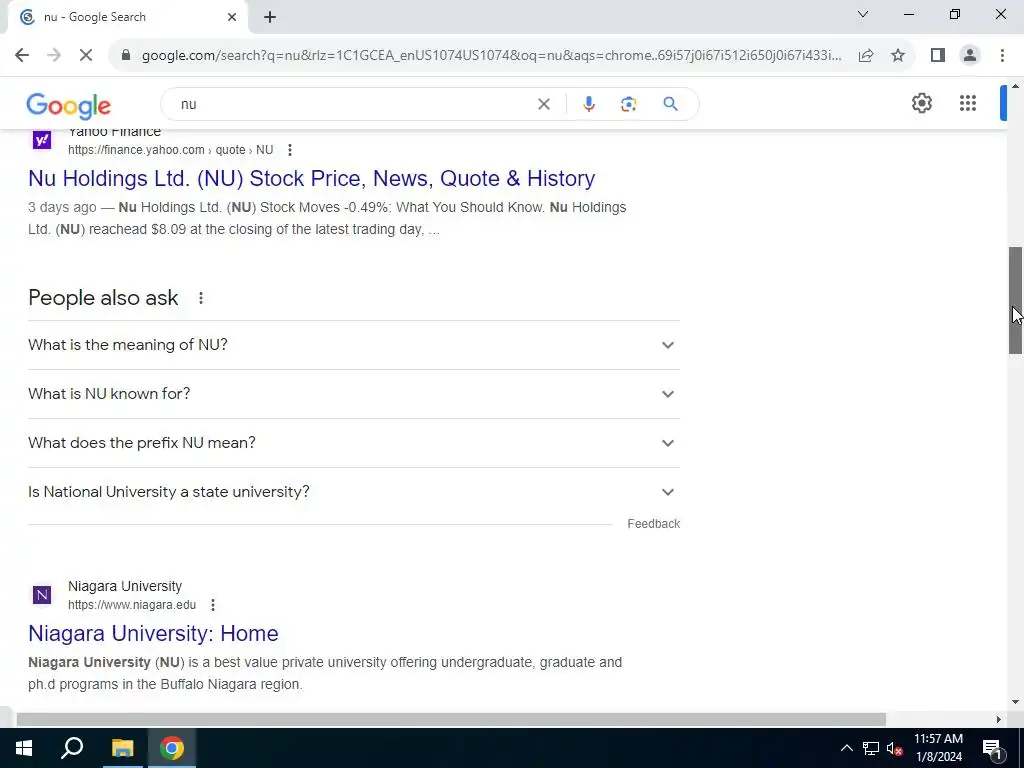Stop loading the page
Screen dimensions: 1024x768
tap(86, 56)
